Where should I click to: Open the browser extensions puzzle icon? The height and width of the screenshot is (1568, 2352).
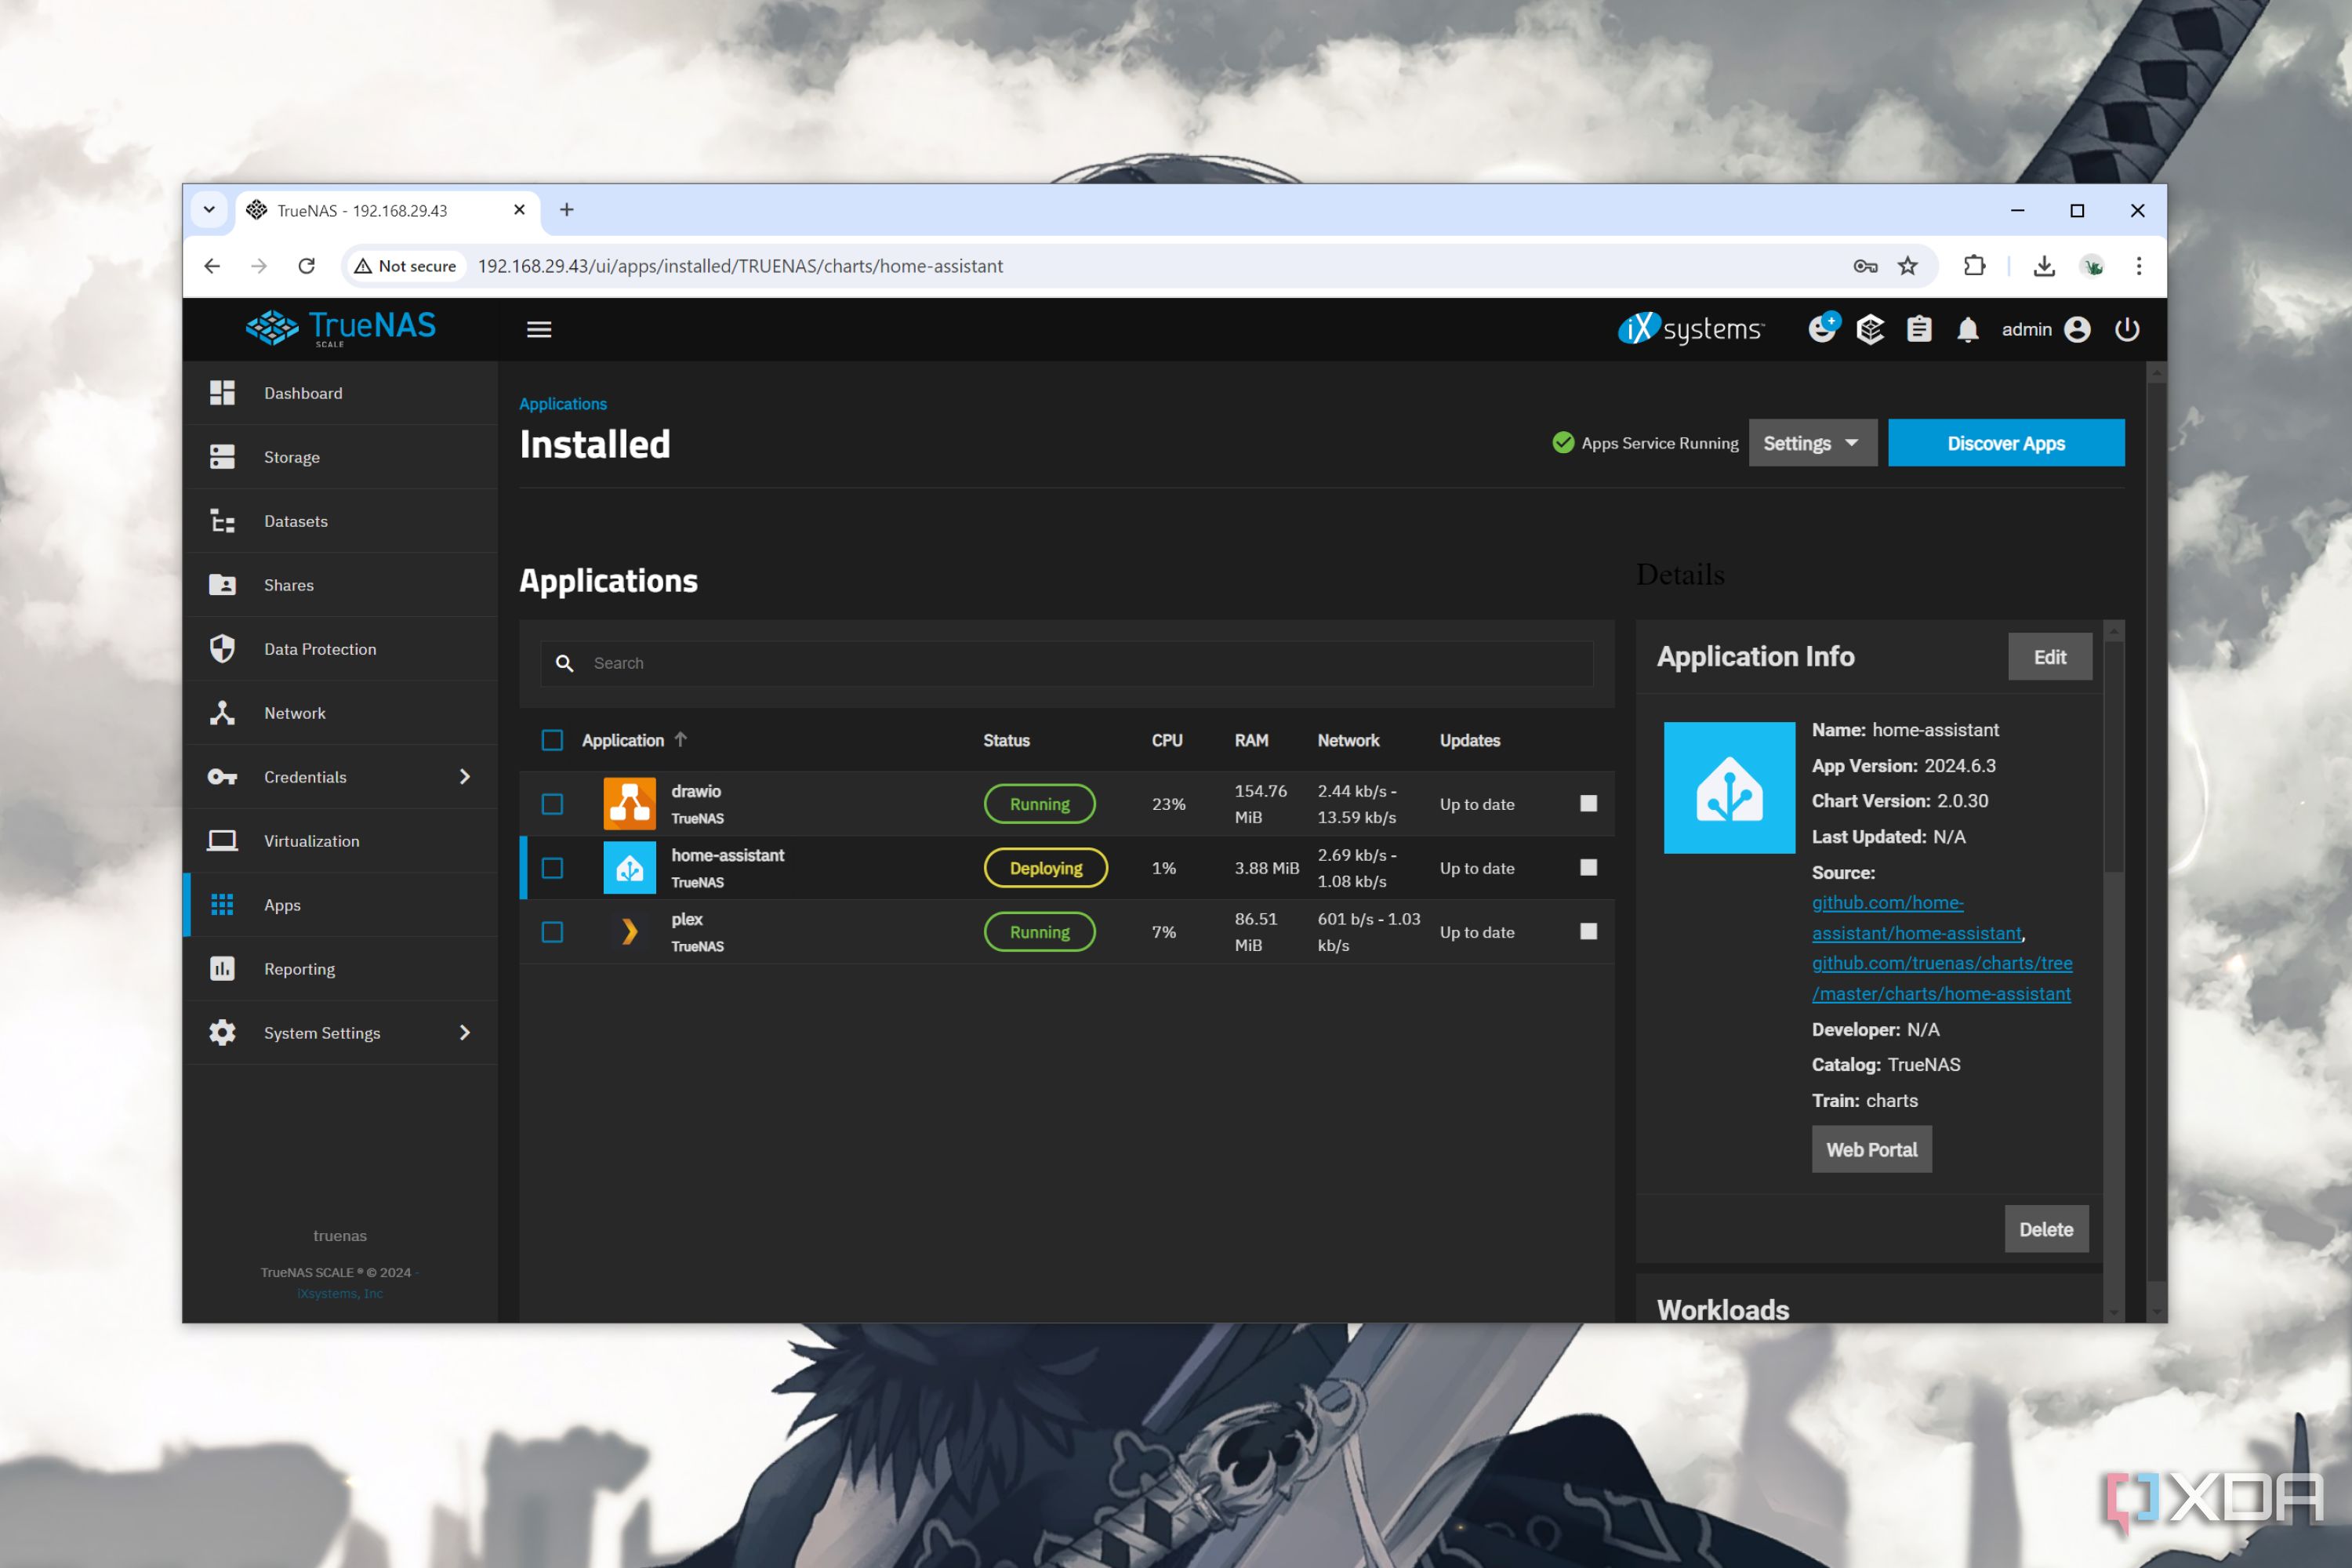click(1974, 266)
